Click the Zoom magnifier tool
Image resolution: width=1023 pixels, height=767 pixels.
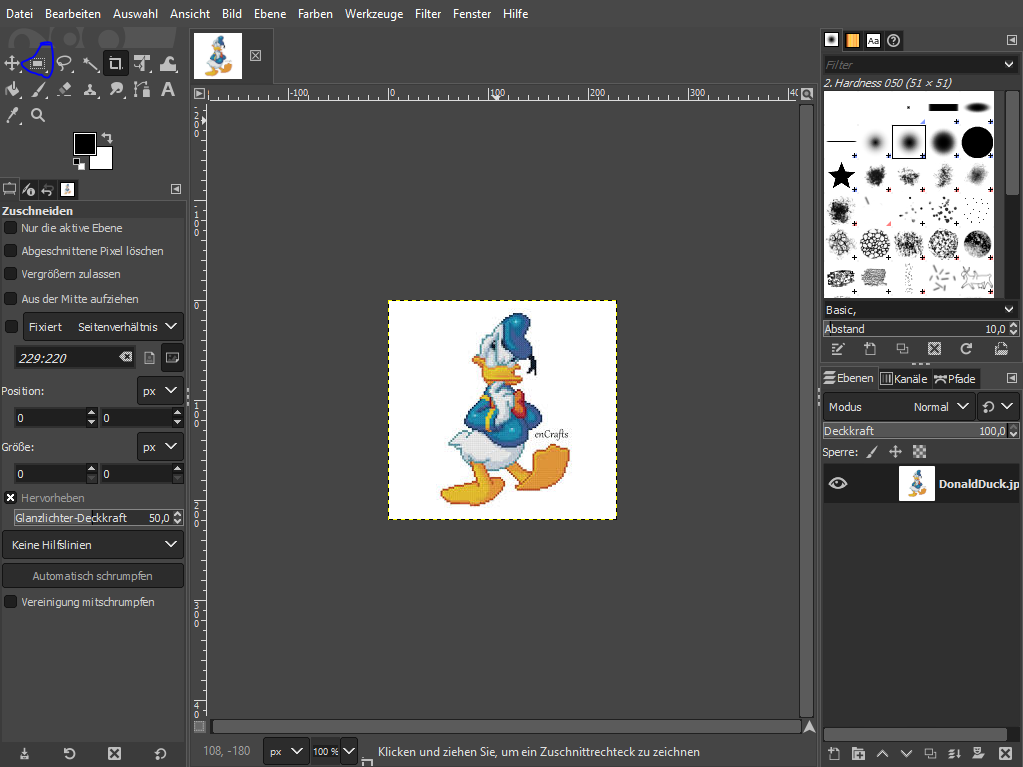click(38, 115)
